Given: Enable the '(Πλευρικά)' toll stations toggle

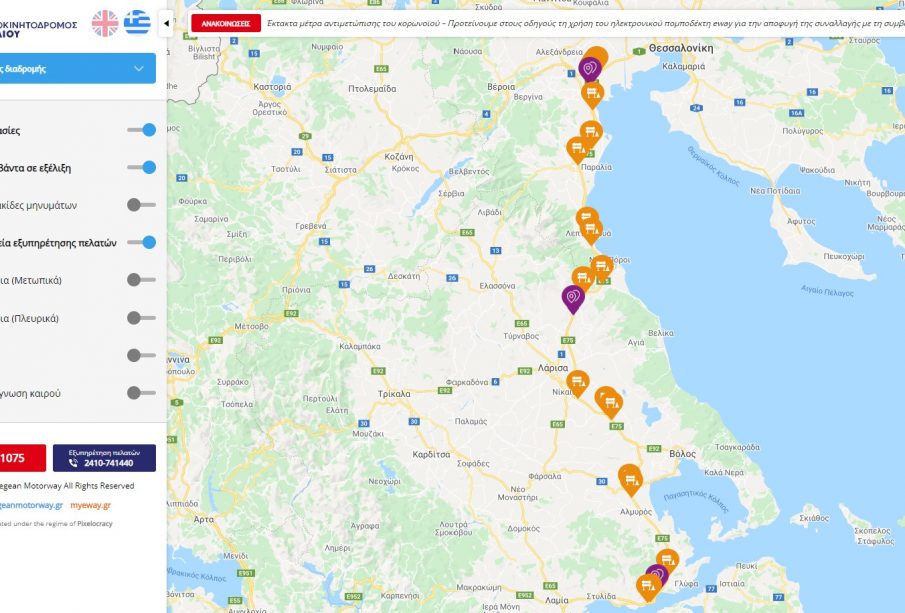Looking at the screenshot, I should tap(141, 318).
